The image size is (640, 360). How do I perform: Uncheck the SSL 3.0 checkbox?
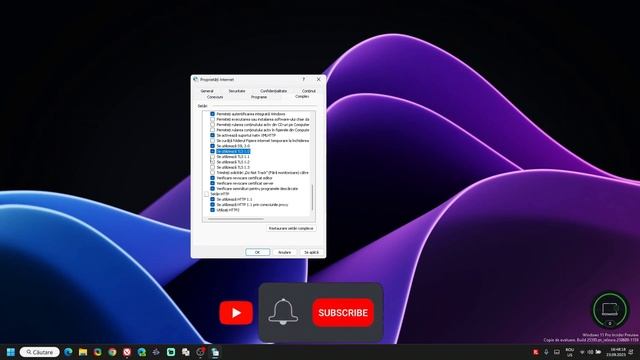tap(212, 146)
